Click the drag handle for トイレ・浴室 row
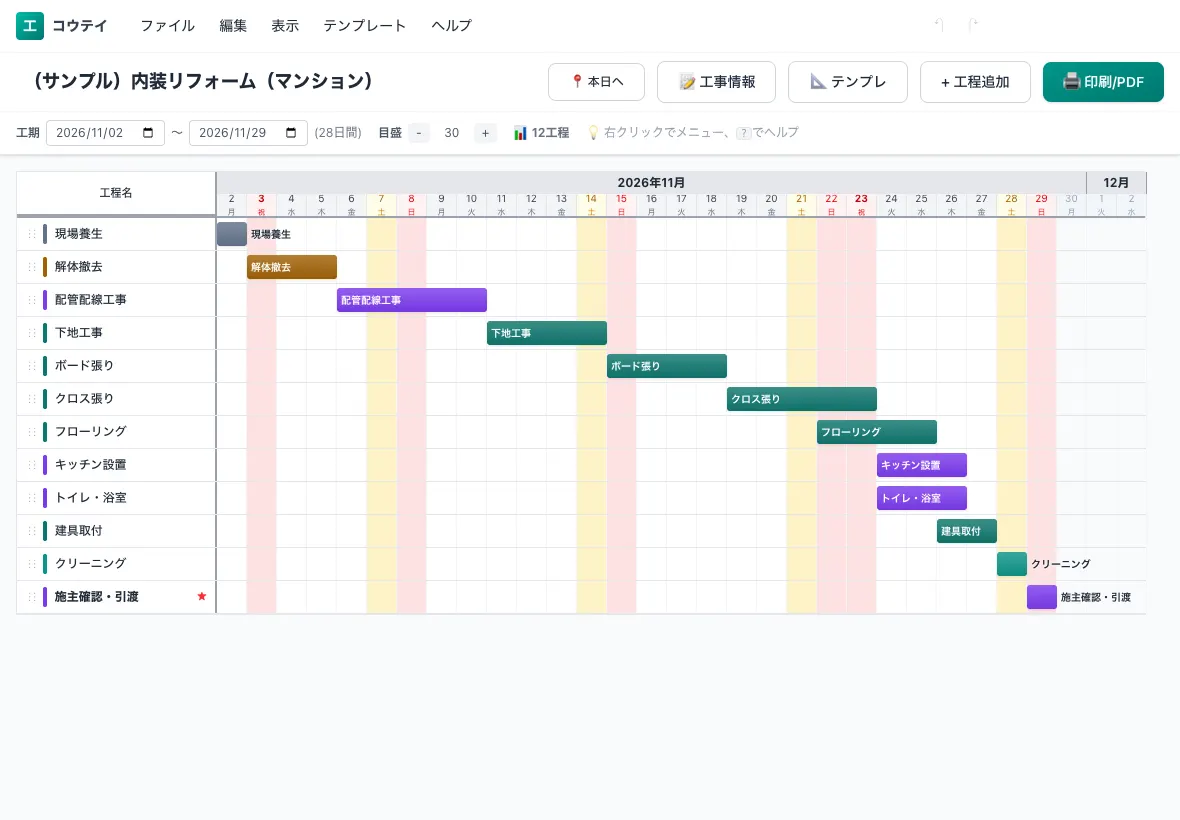The image size is (1180, 820). (x=32, y=498)
